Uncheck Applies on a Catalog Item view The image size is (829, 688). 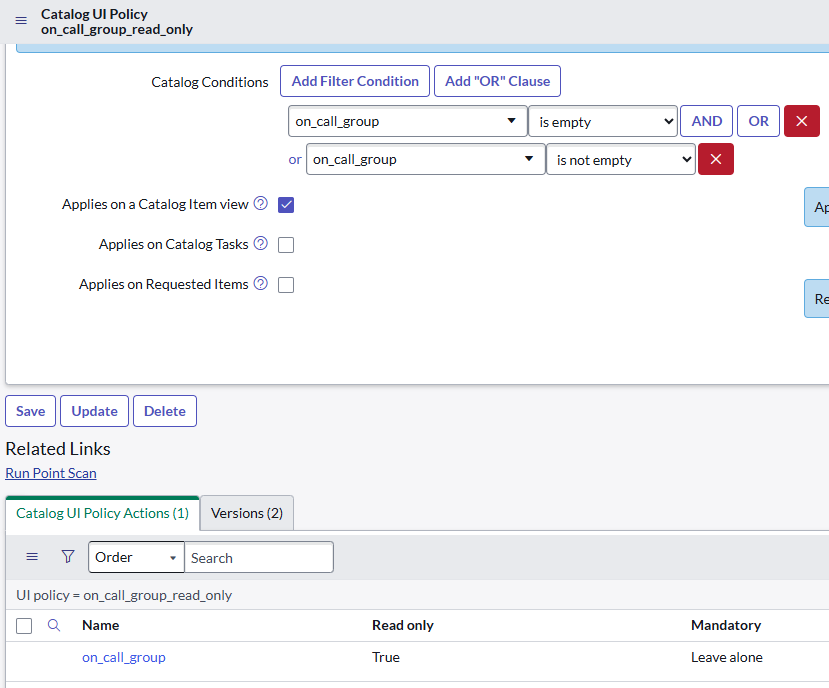[286, 205]
